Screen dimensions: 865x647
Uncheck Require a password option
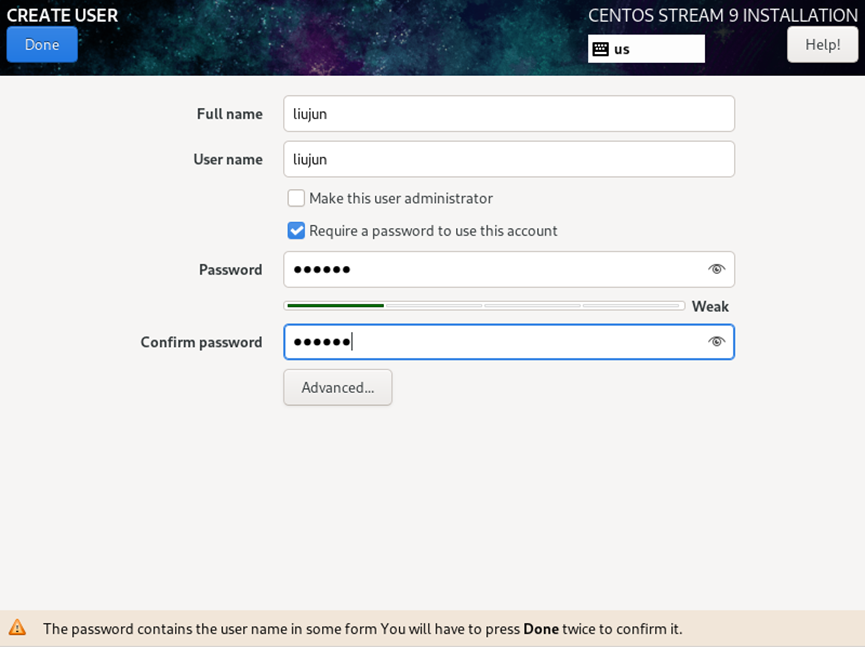(296, 231)
